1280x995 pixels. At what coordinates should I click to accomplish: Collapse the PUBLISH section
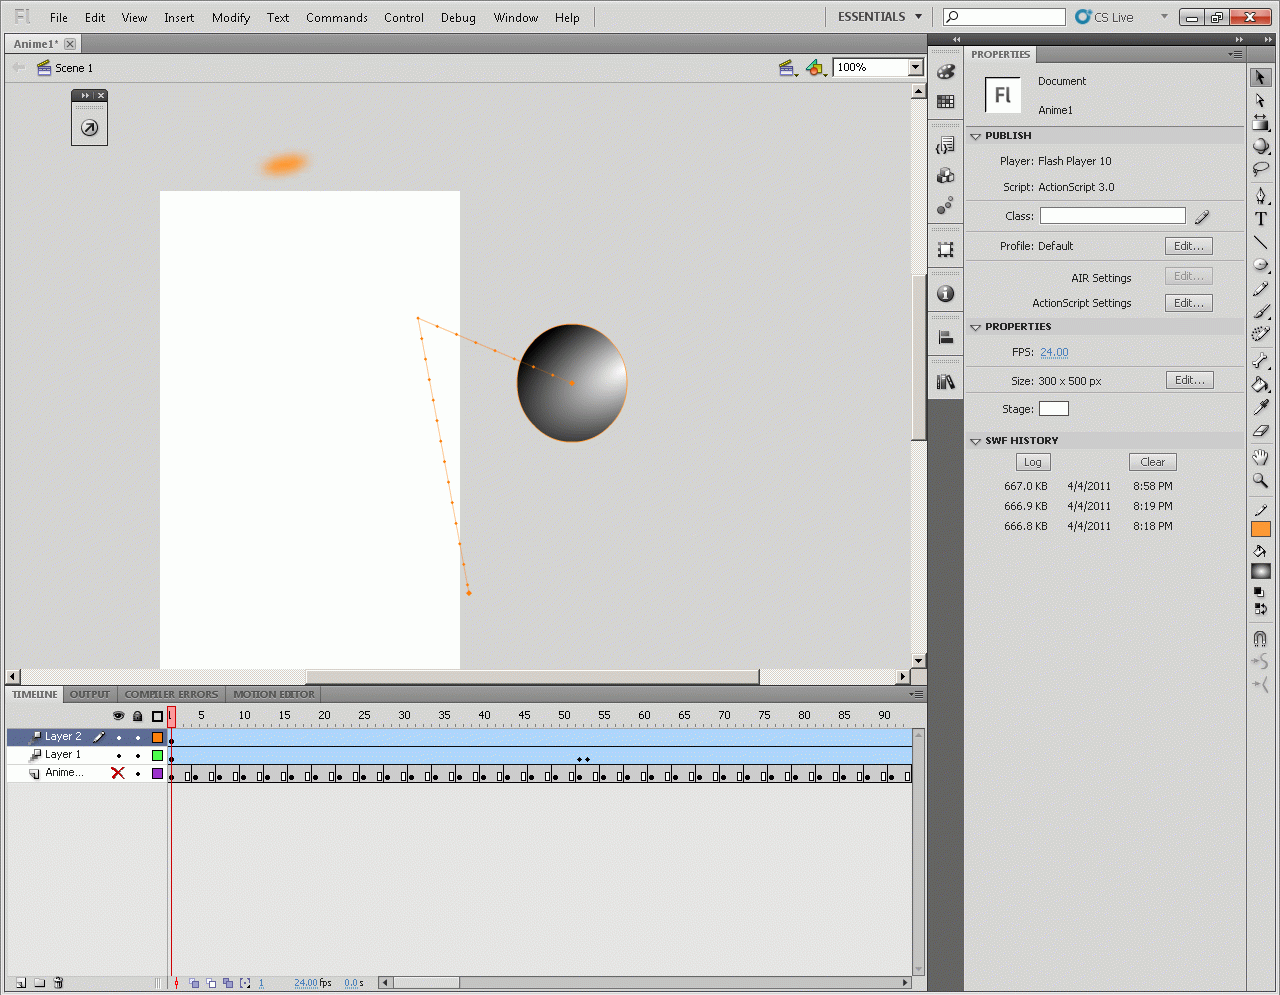point(976,136)
